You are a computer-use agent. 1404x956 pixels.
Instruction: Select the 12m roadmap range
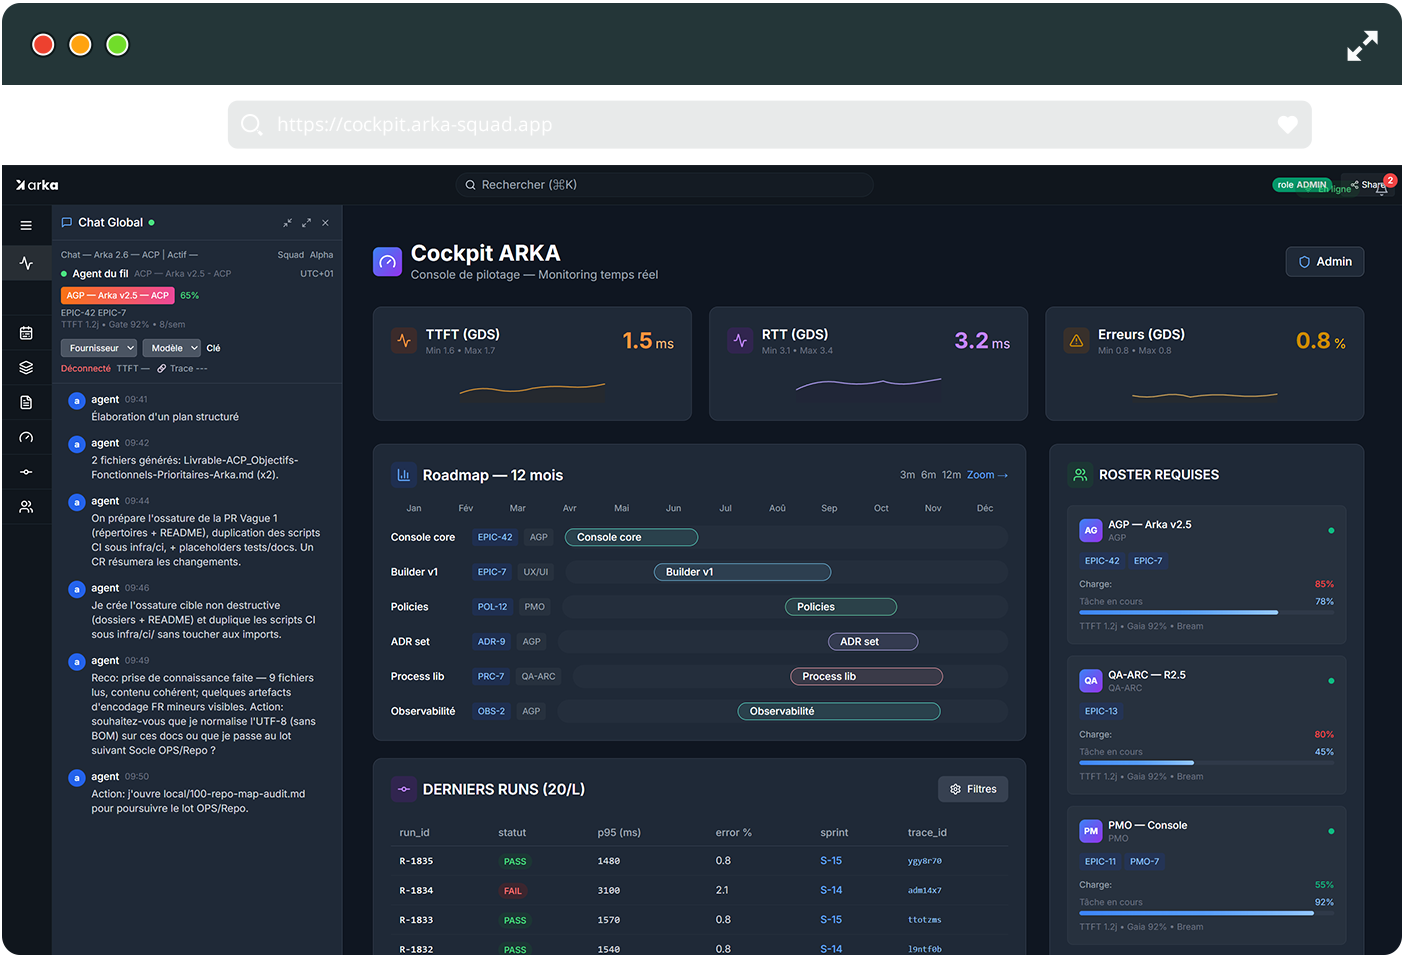click(x=951, y=475)
